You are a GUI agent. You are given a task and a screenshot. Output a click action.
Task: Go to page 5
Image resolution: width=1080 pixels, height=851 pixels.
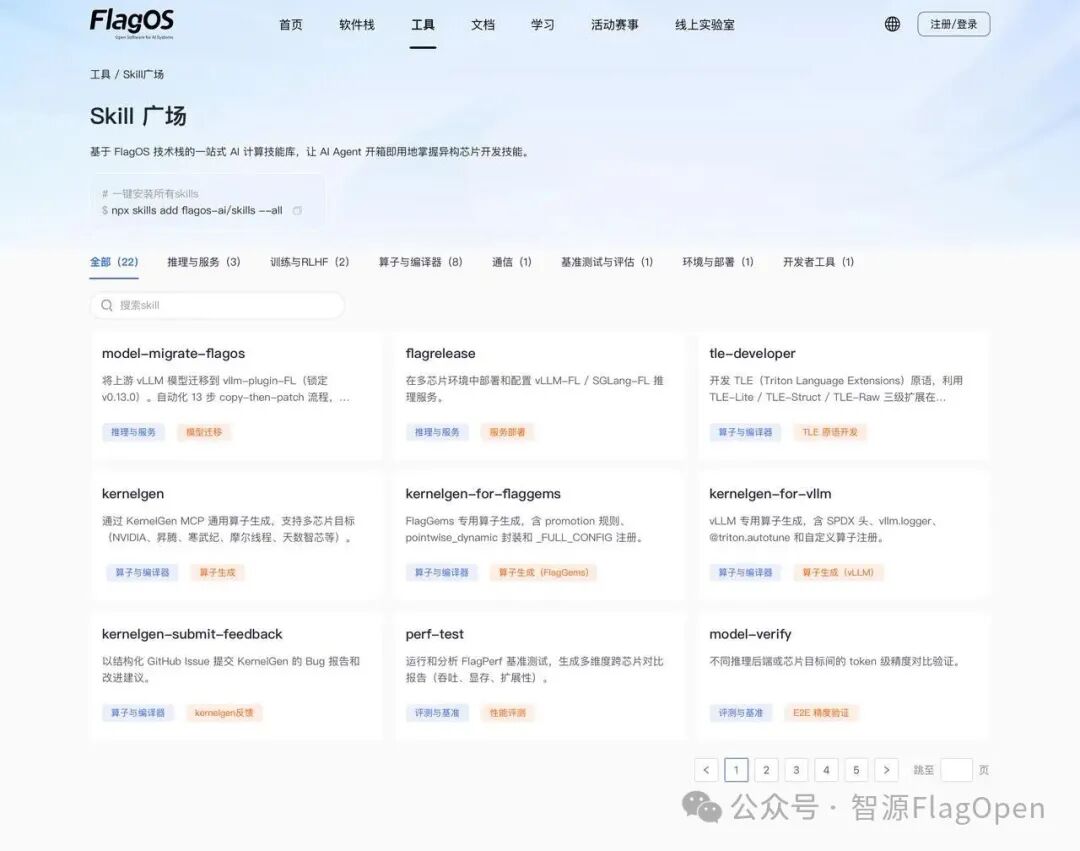[856, 770]
